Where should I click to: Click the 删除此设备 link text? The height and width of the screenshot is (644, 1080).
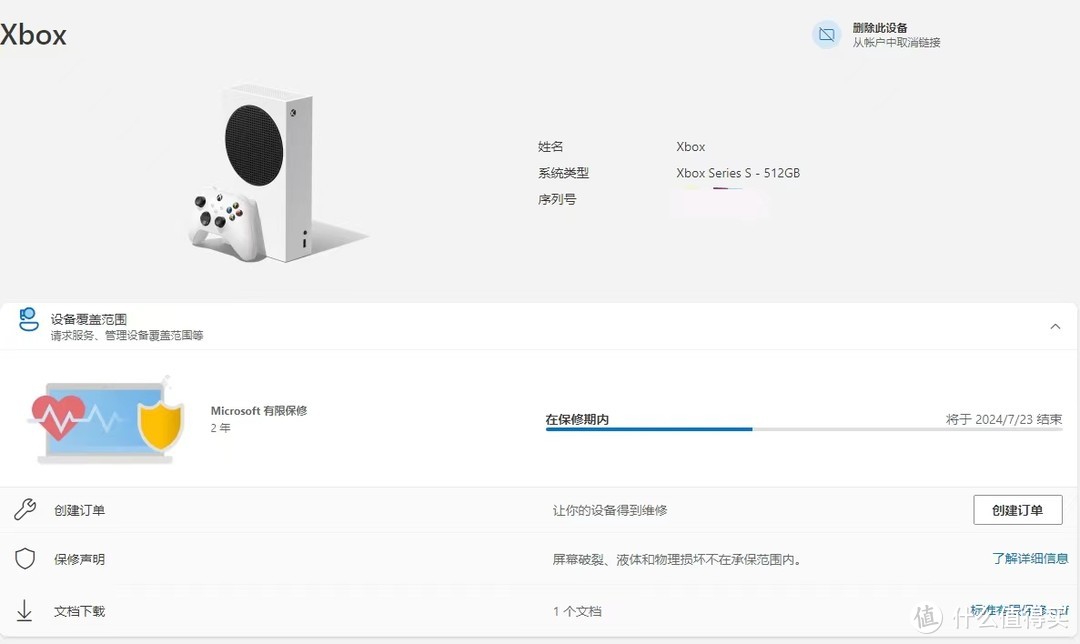(x=880, y=28)
